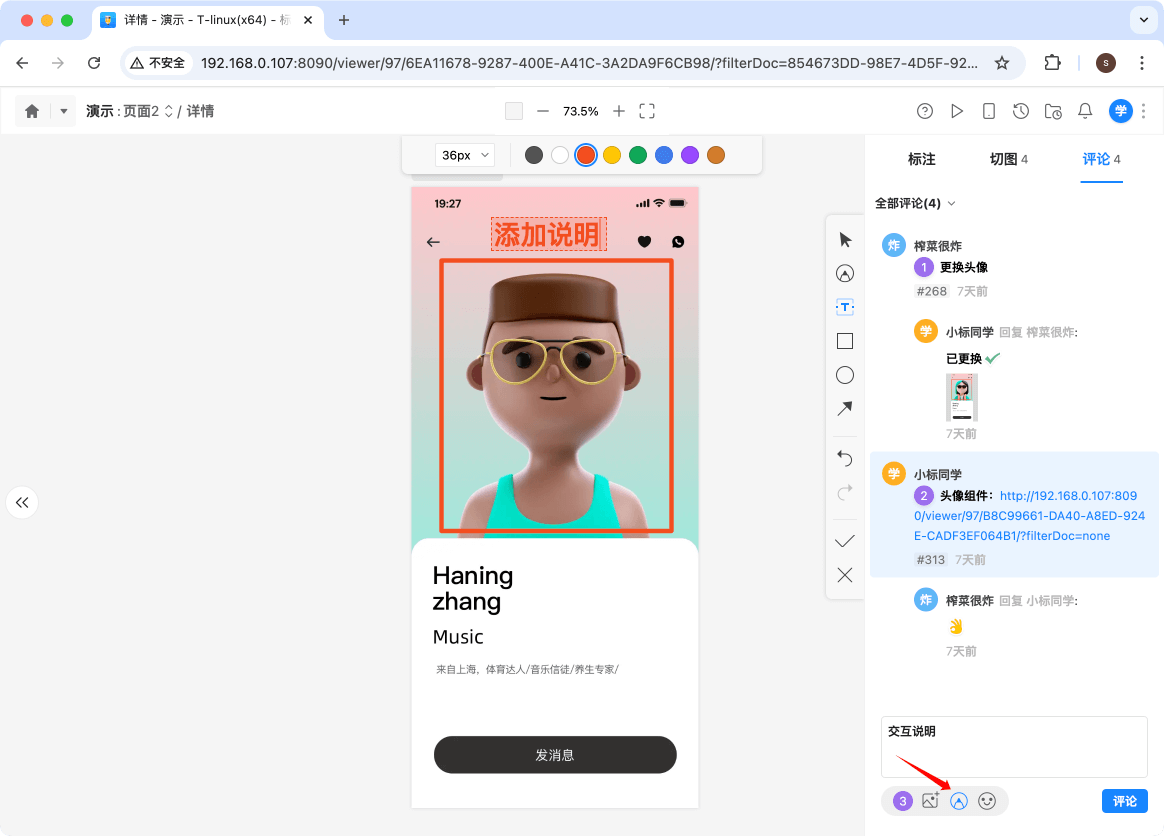This screenshot has width=1164, height=836.
Task: Open the 全部评论(4) filter dropdown
Action: (915, 203)
